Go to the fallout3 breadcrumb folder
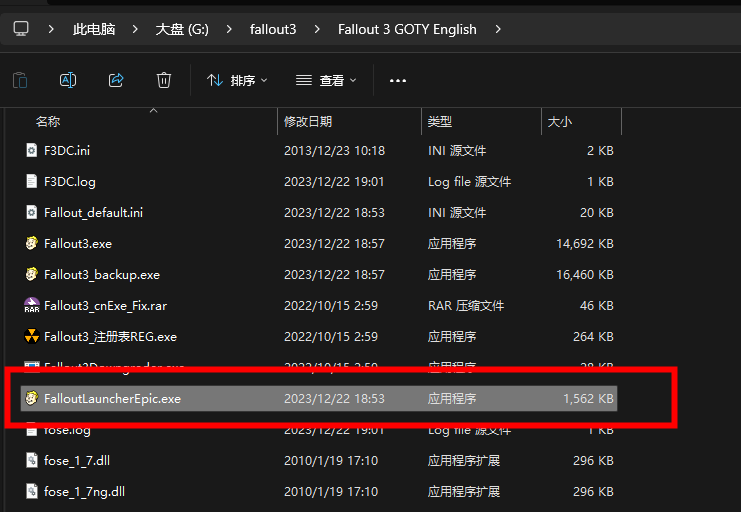The height and width of the screenshot is (512, 741). click(x=273, y=29)
